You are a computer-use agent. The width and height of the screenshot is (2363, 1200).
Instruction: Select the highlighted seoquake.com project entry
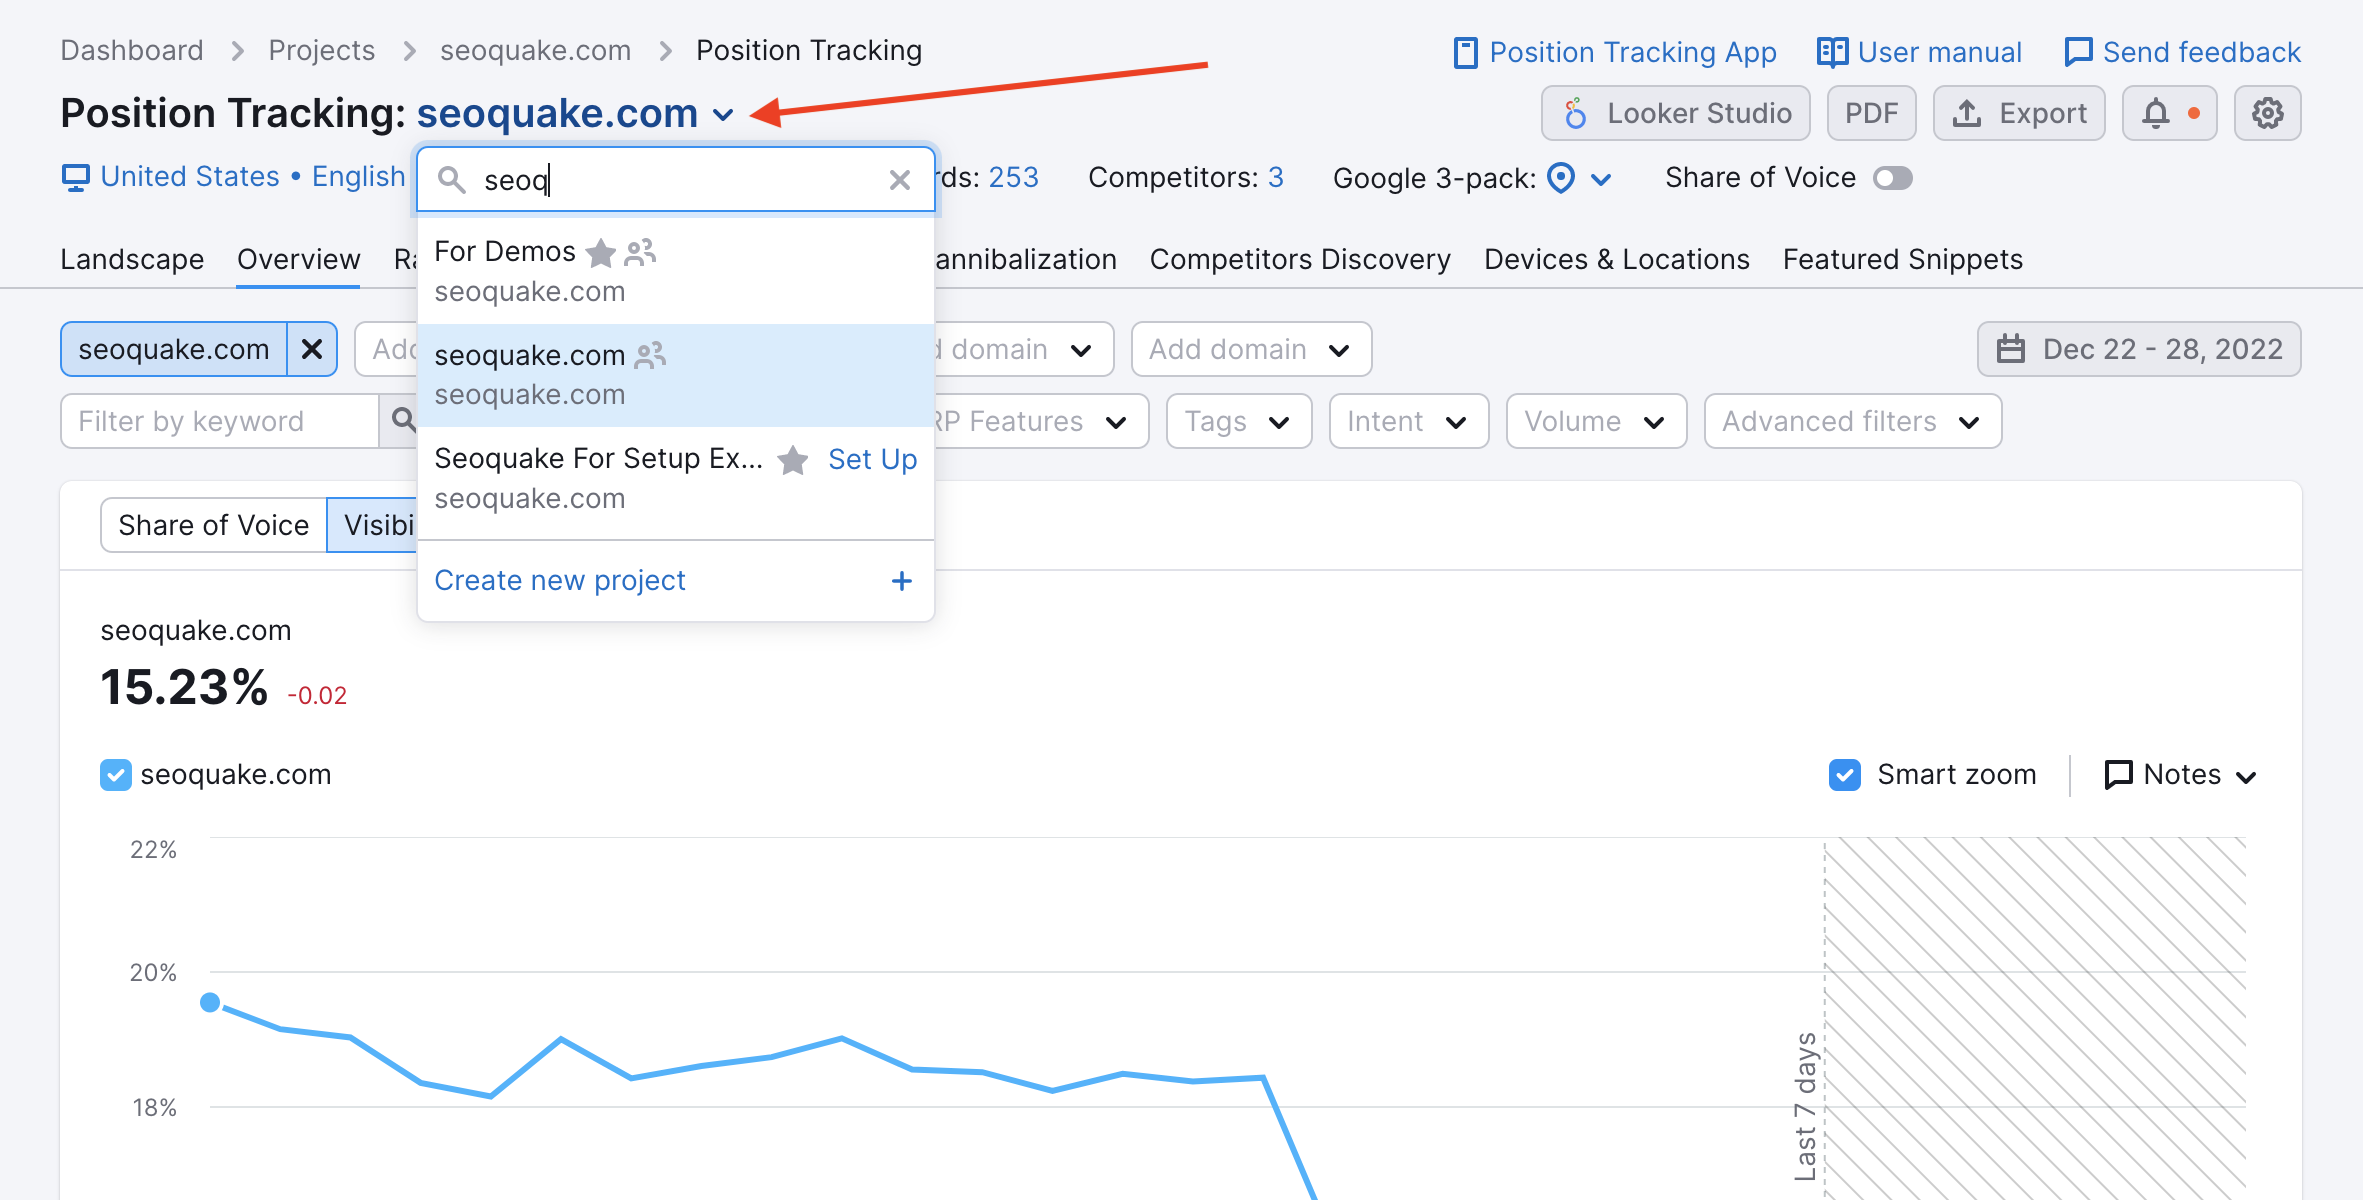click(676, 375)
